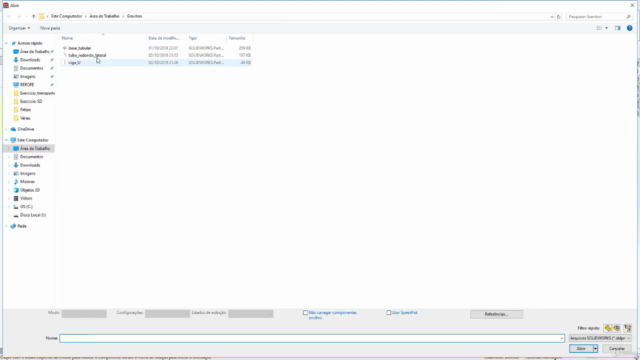
Task: Go up one folder level arrow
Action: tap(33, 16)
